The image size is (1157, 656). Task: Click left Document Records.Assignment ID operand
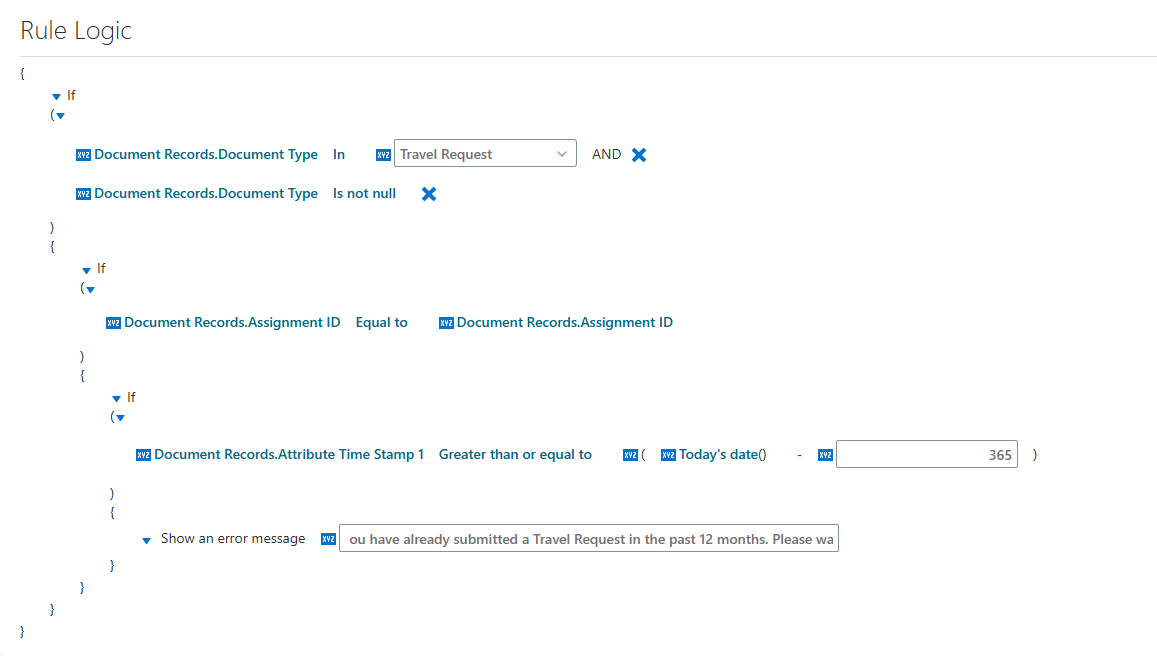click(232, 322)
